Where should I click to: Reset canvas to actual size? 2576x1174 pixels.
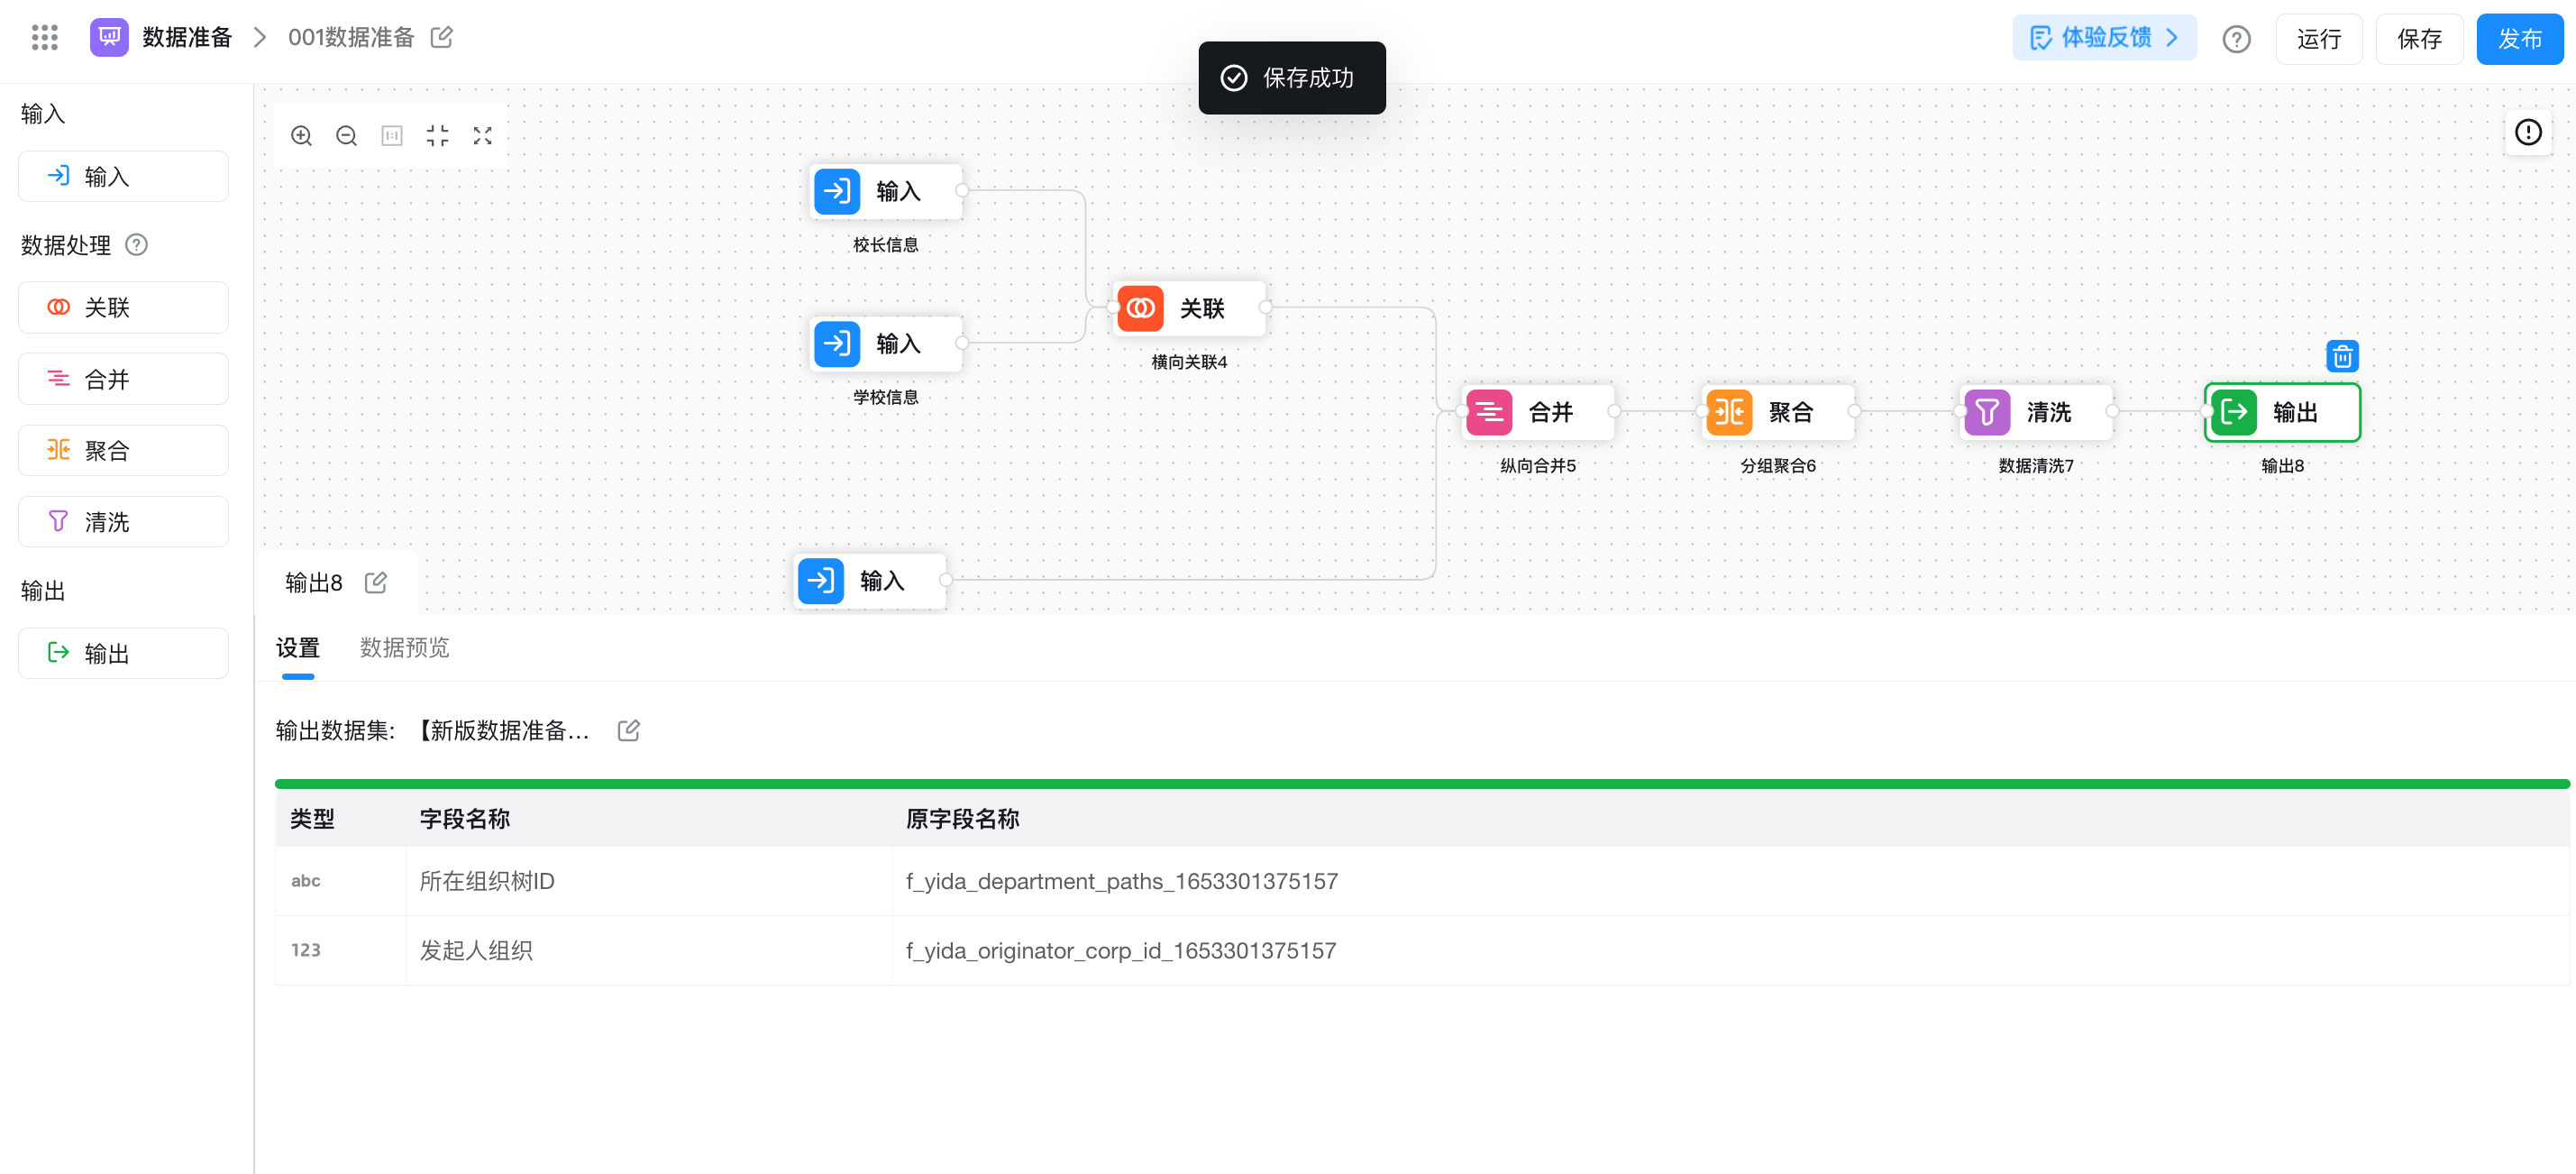coord(392,136)
